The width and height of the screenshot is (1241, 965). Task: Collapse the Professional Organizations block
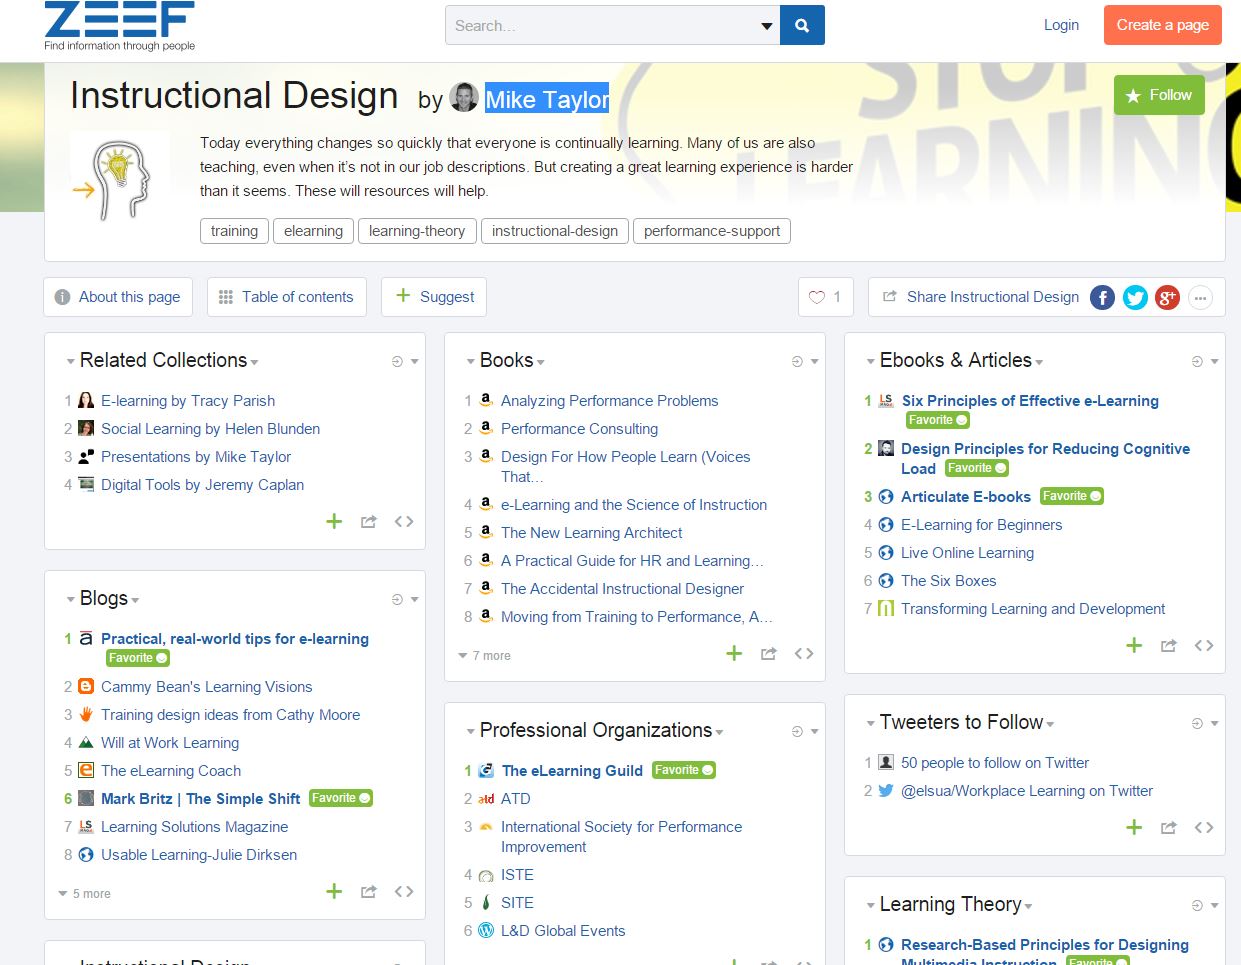tap(470, 732)
